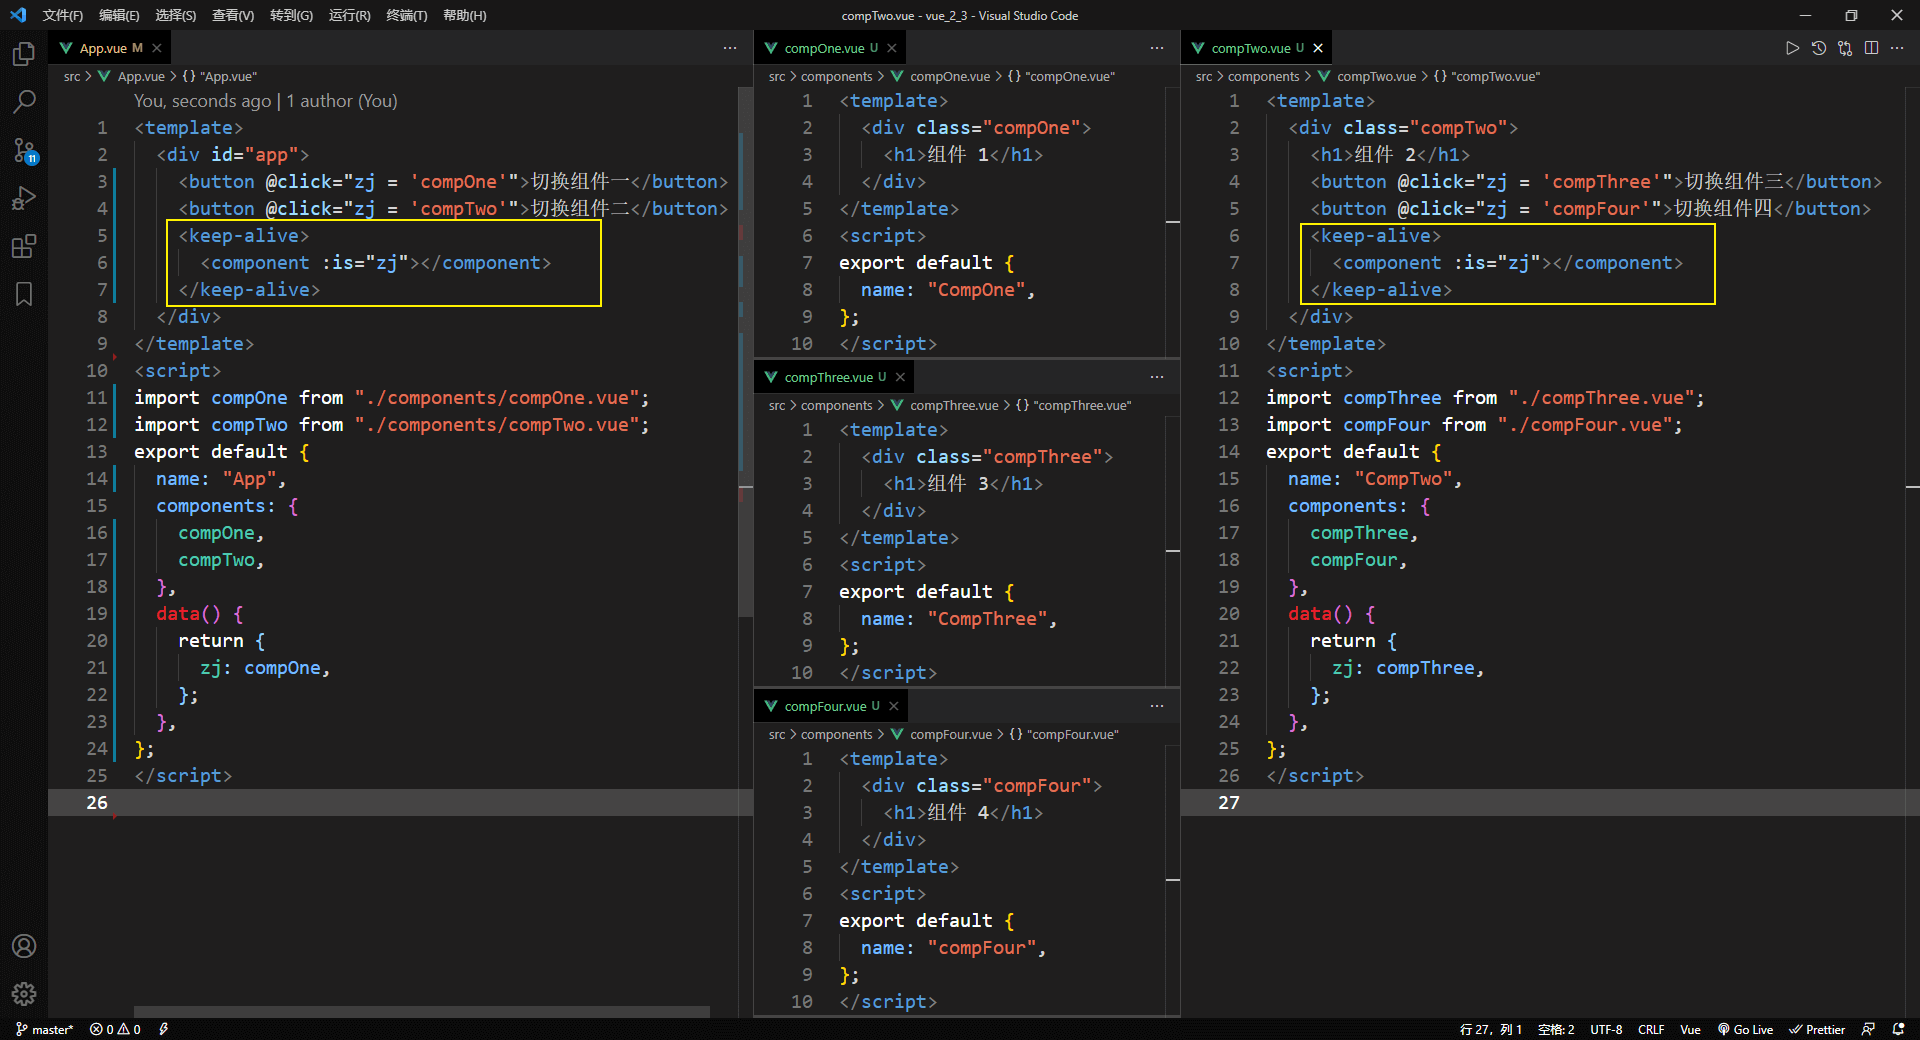The image size is (1920, 1040).
Task: Click vertical scrollbar of App.vue editor
Action: point(745,351)
